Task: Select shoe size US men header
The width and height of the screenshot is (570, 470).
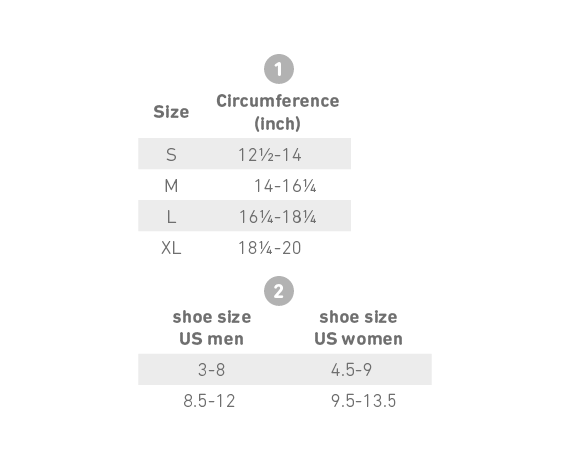Action: pyautogui.click(x=212, y=328)
